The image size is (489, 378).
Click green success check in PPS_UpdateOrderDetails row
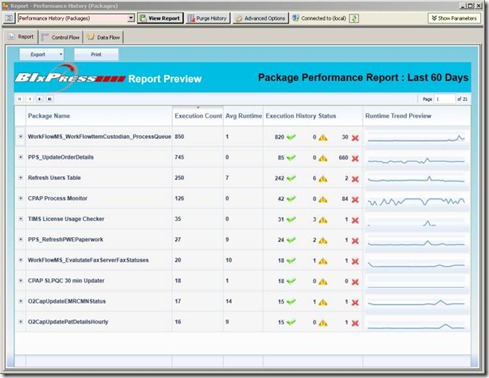coord(291,158)
